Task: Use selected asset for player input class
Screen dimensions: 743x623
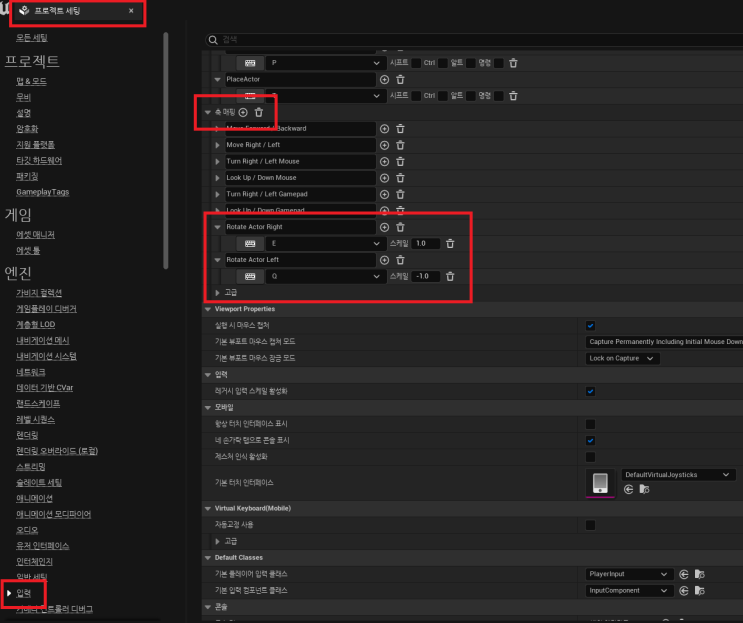Action: 684,575
